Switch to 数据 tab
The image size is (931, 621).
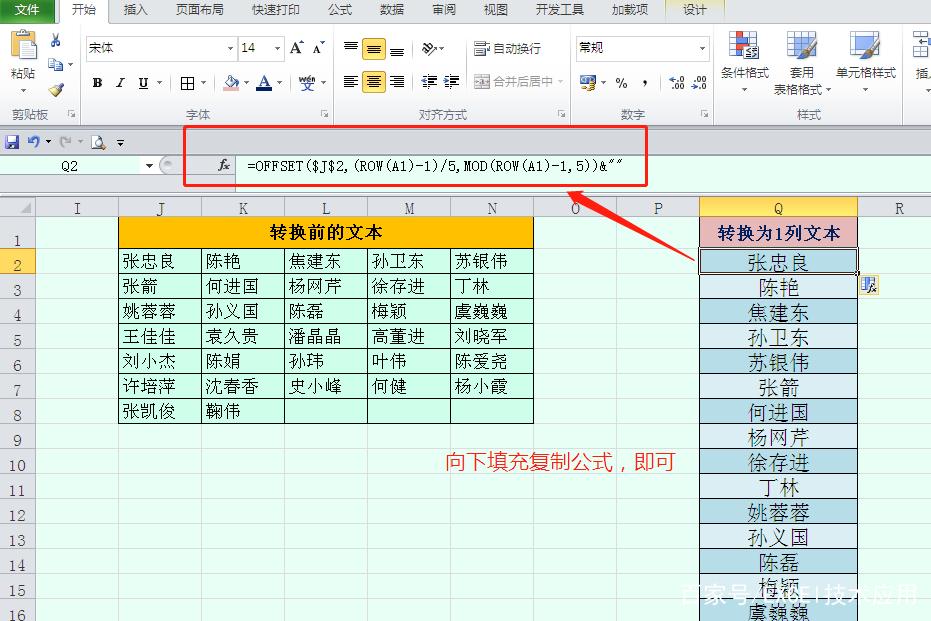coord(392,10)
